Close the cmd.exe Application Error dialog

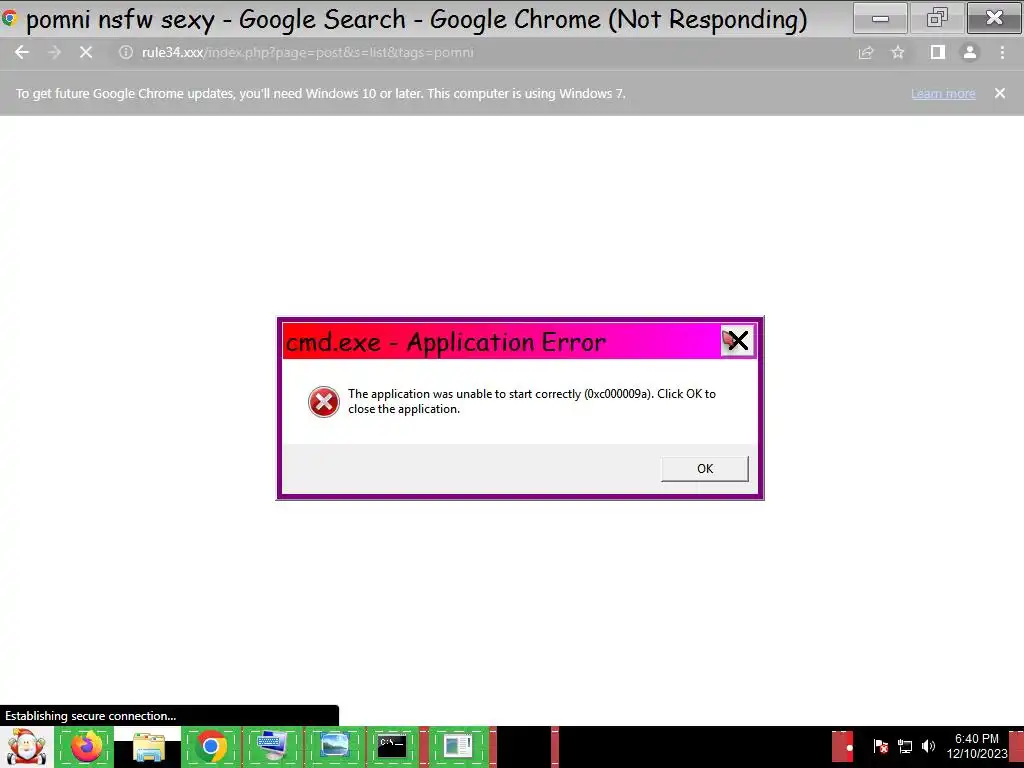pos(737,340)
